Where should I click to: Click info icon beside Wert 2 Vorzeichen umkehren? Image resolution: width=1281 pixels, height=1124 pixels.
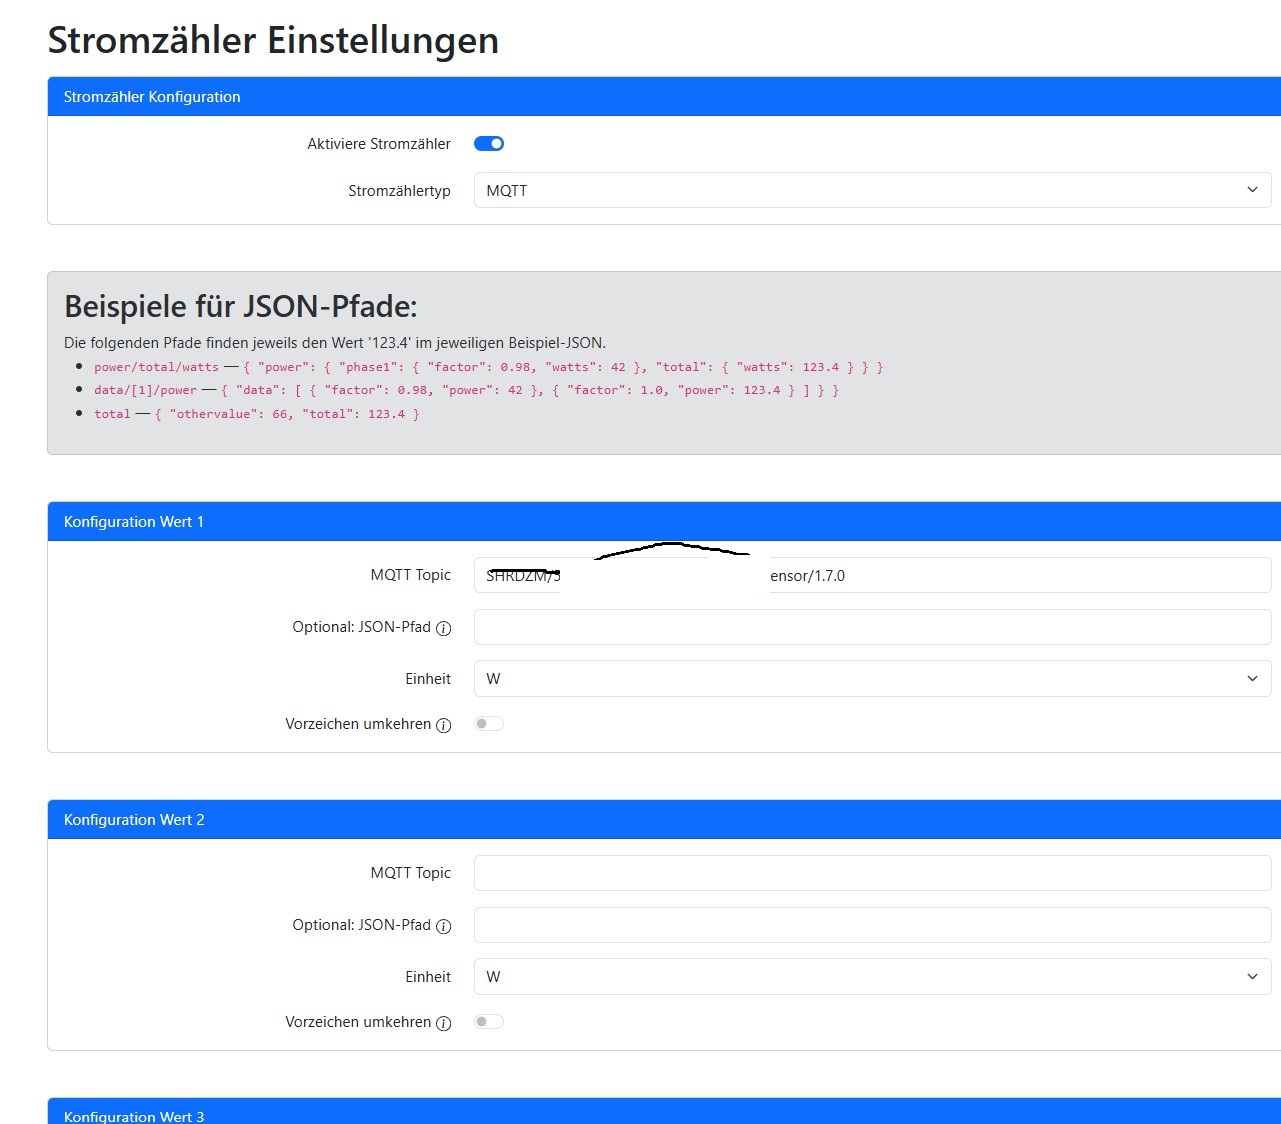pyautogui.click(x=444, y=1023)
